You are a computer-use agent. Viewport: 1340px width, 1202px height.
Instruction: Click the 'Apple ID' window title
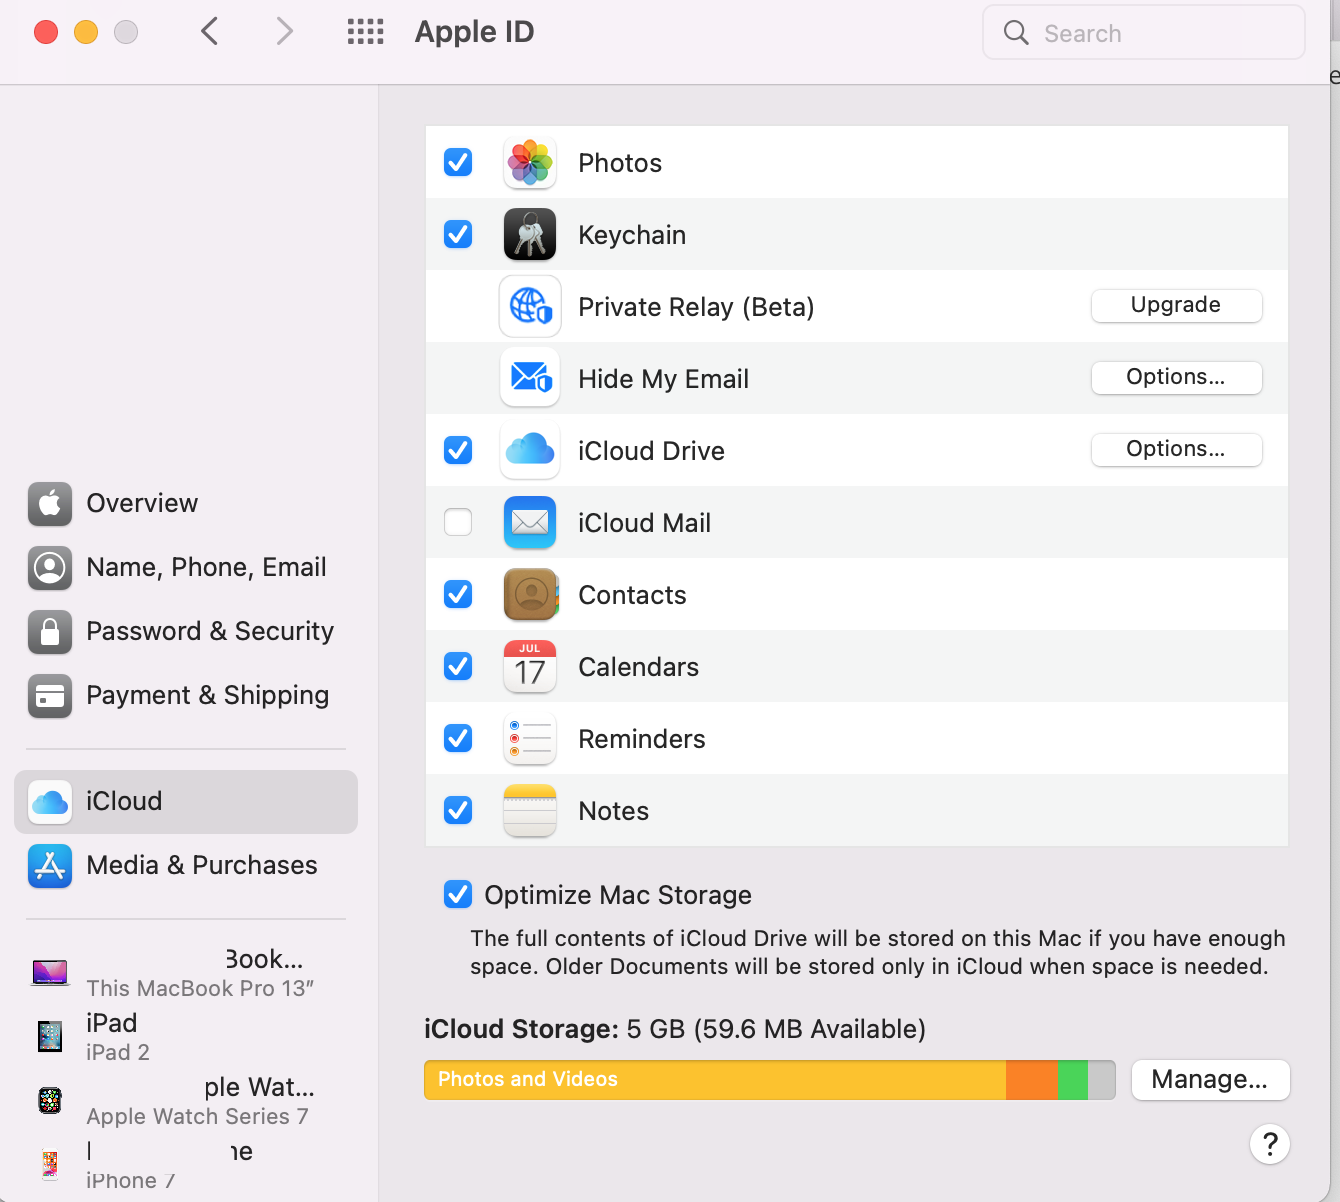(475, 32)
